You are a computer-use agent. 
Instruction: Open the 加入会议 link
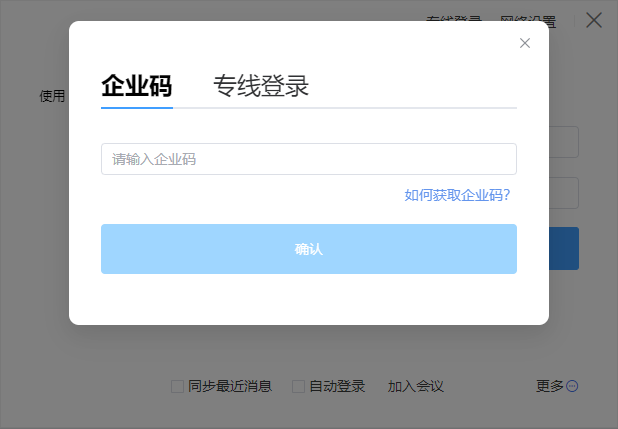tap(415, 386)
